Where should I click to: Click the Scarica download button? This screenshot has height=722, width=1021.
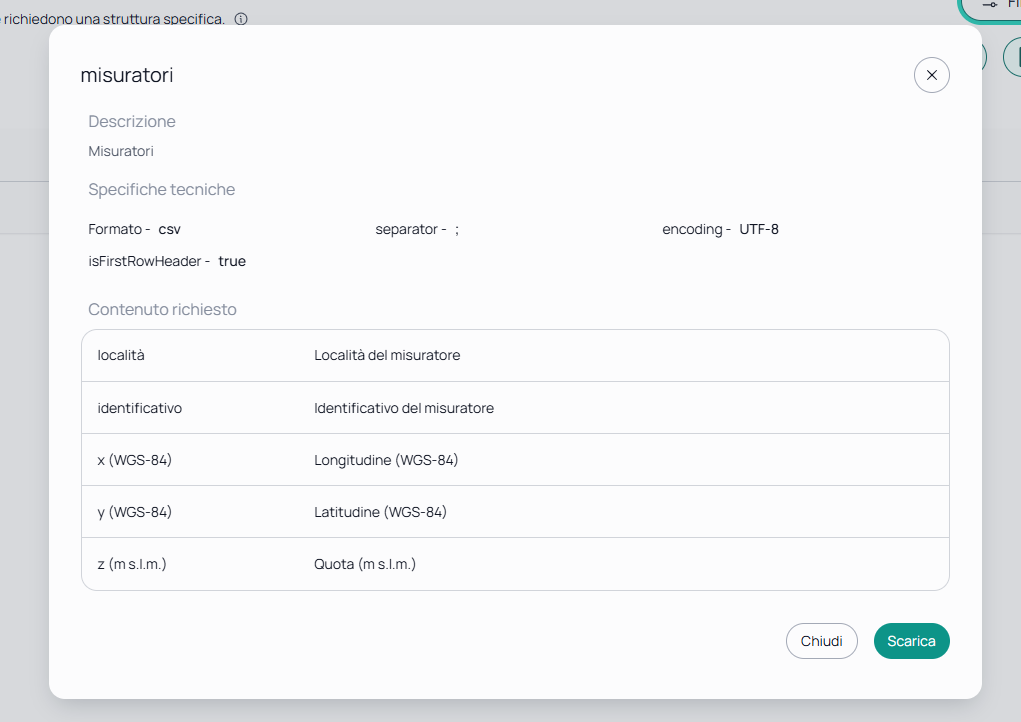(x=911, y=641)
